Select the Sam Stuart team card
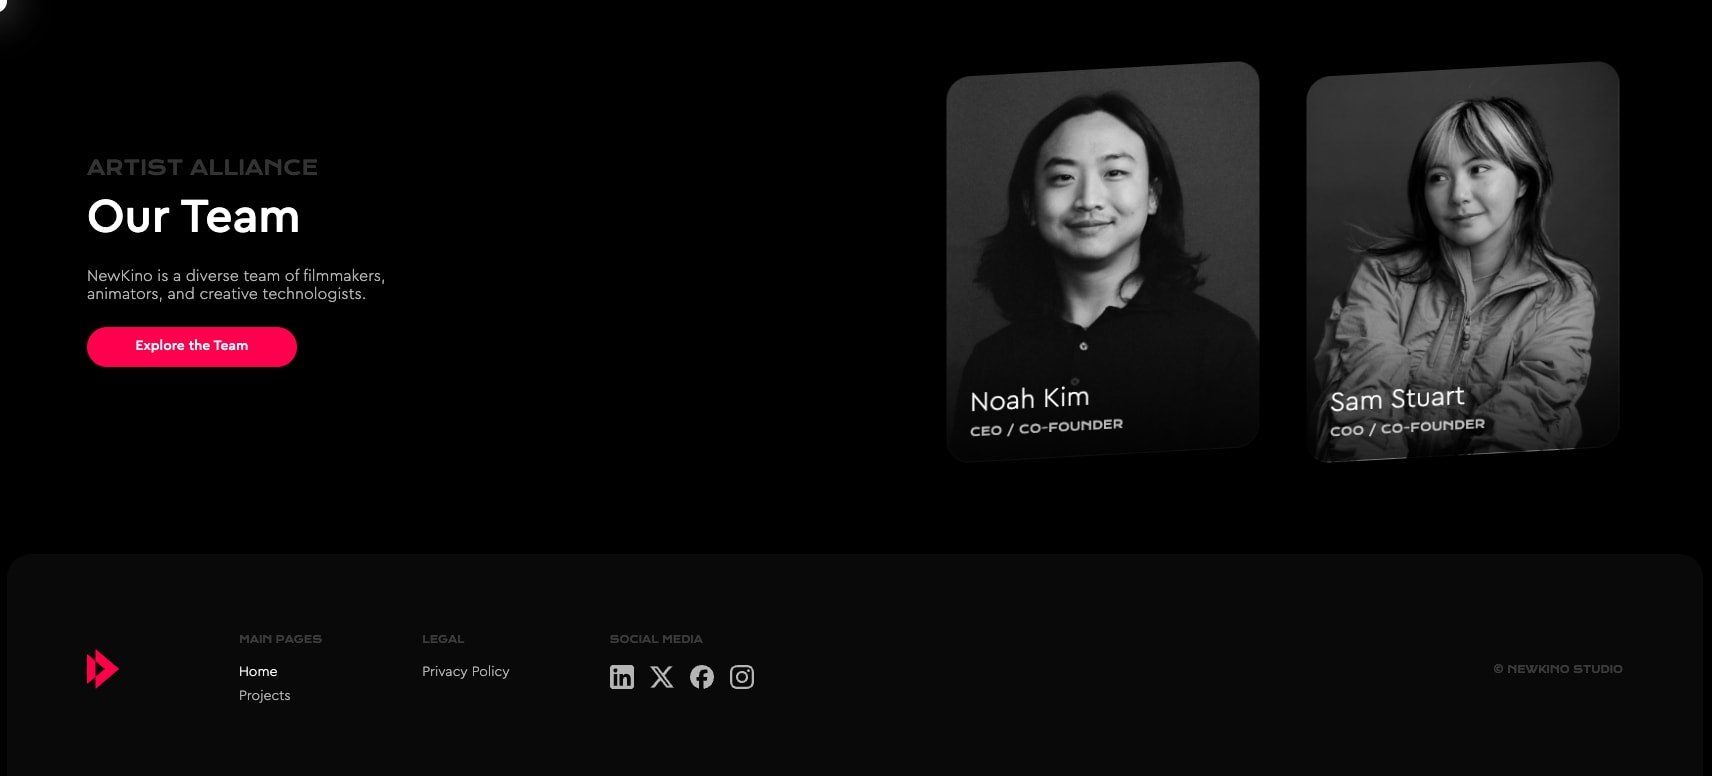 (1462, 261)
